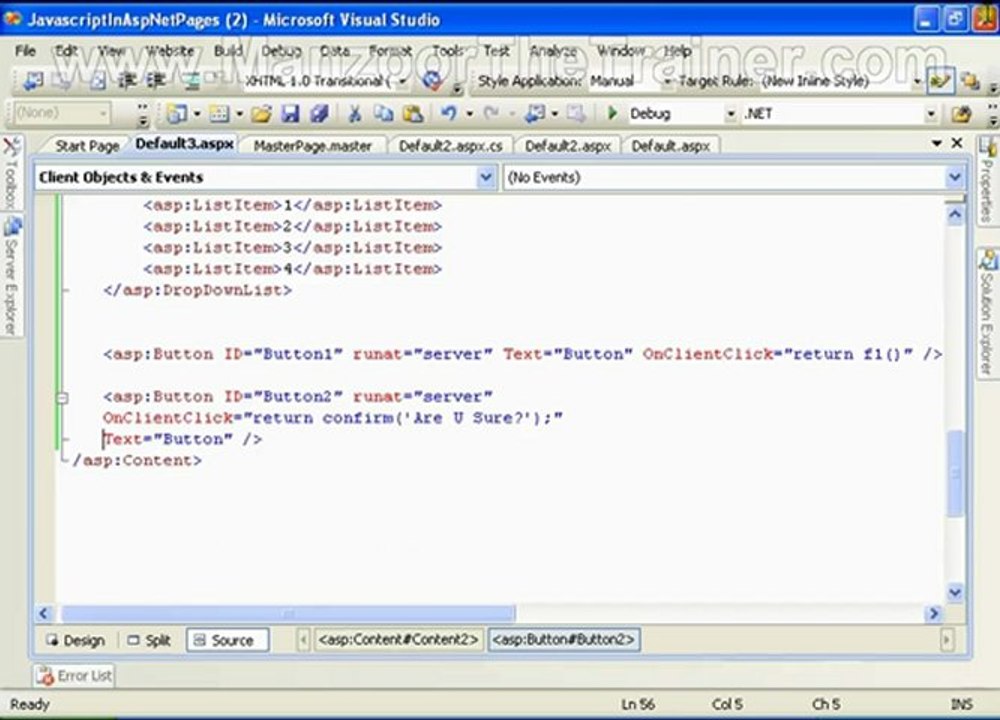1000x720 pixels.
Task: Select the asp:Button#Button2 tag navigator
Action: pyautogui.click(x=564, y=639)
